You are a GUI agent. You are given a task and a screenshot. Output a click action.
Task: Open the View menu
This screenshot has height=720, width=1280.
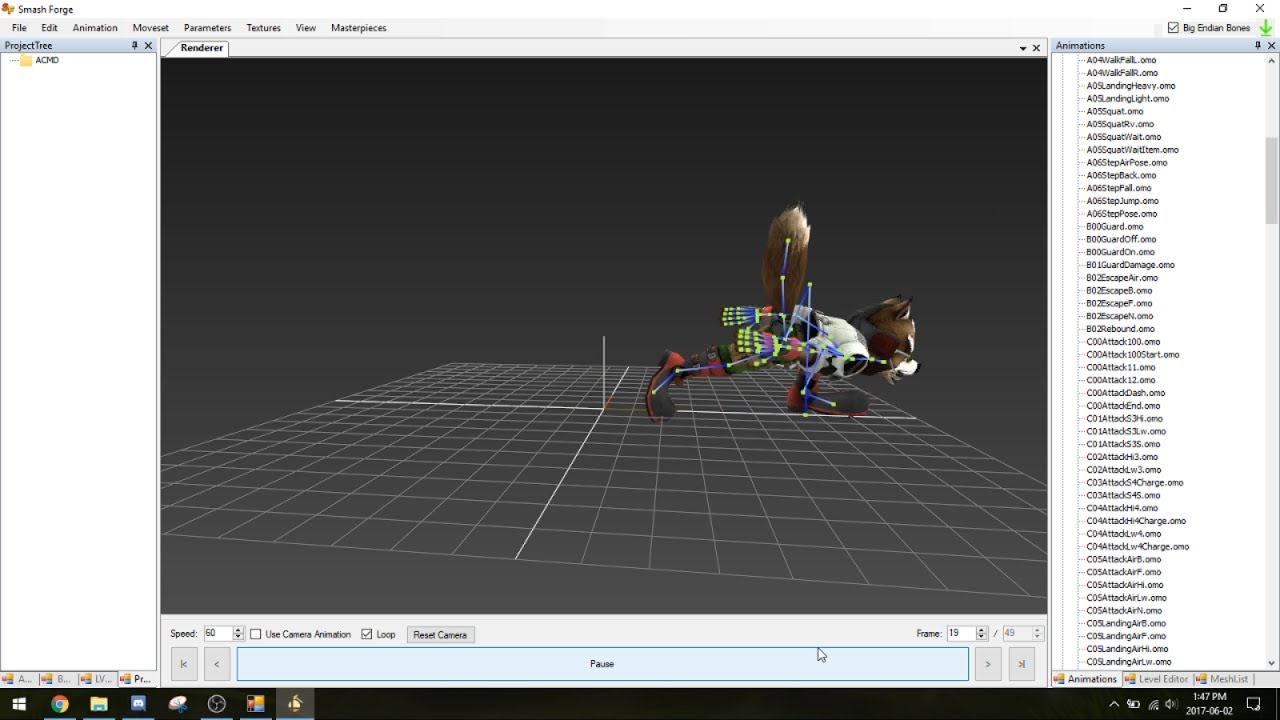pos(306,28)
